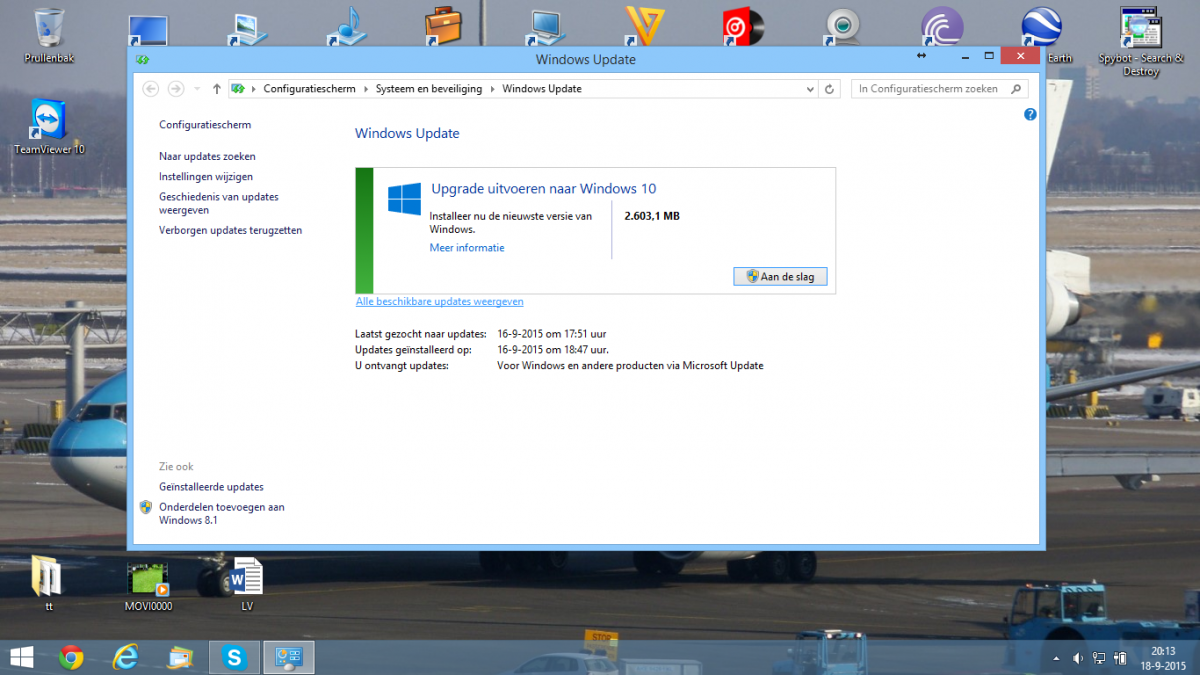
Task: Click the Windows Start button
Action: pos(21,657)
